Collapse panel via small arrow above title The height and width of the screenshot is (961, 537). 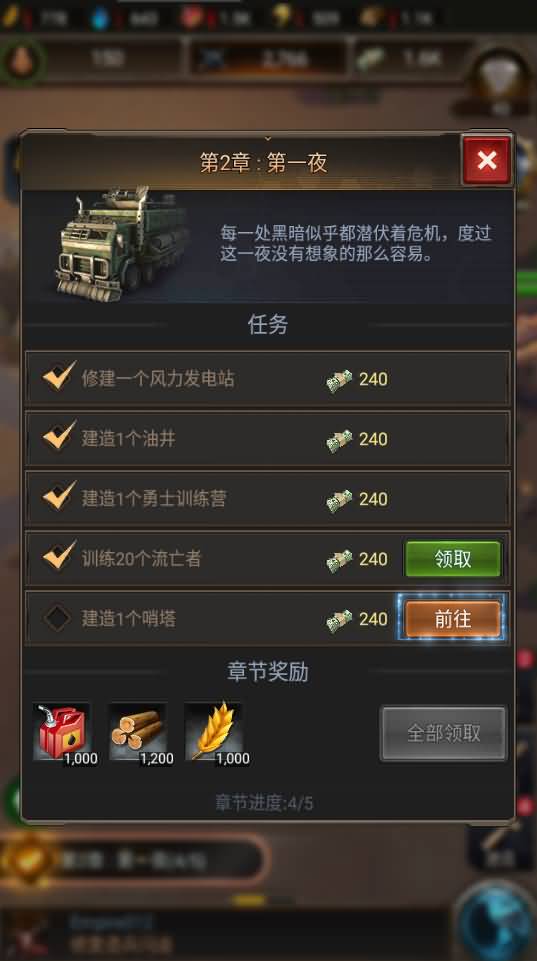268,139
